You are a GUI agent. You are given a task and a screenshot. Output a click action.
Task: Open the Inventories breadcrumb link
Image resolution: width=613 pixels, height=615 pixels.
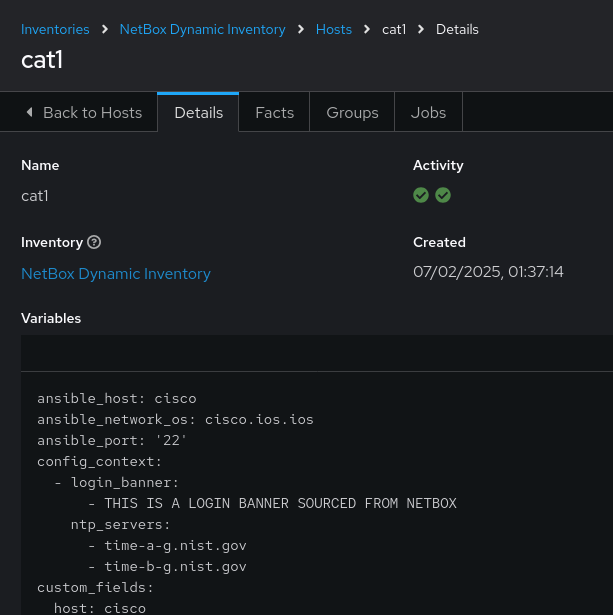point(55,29)
